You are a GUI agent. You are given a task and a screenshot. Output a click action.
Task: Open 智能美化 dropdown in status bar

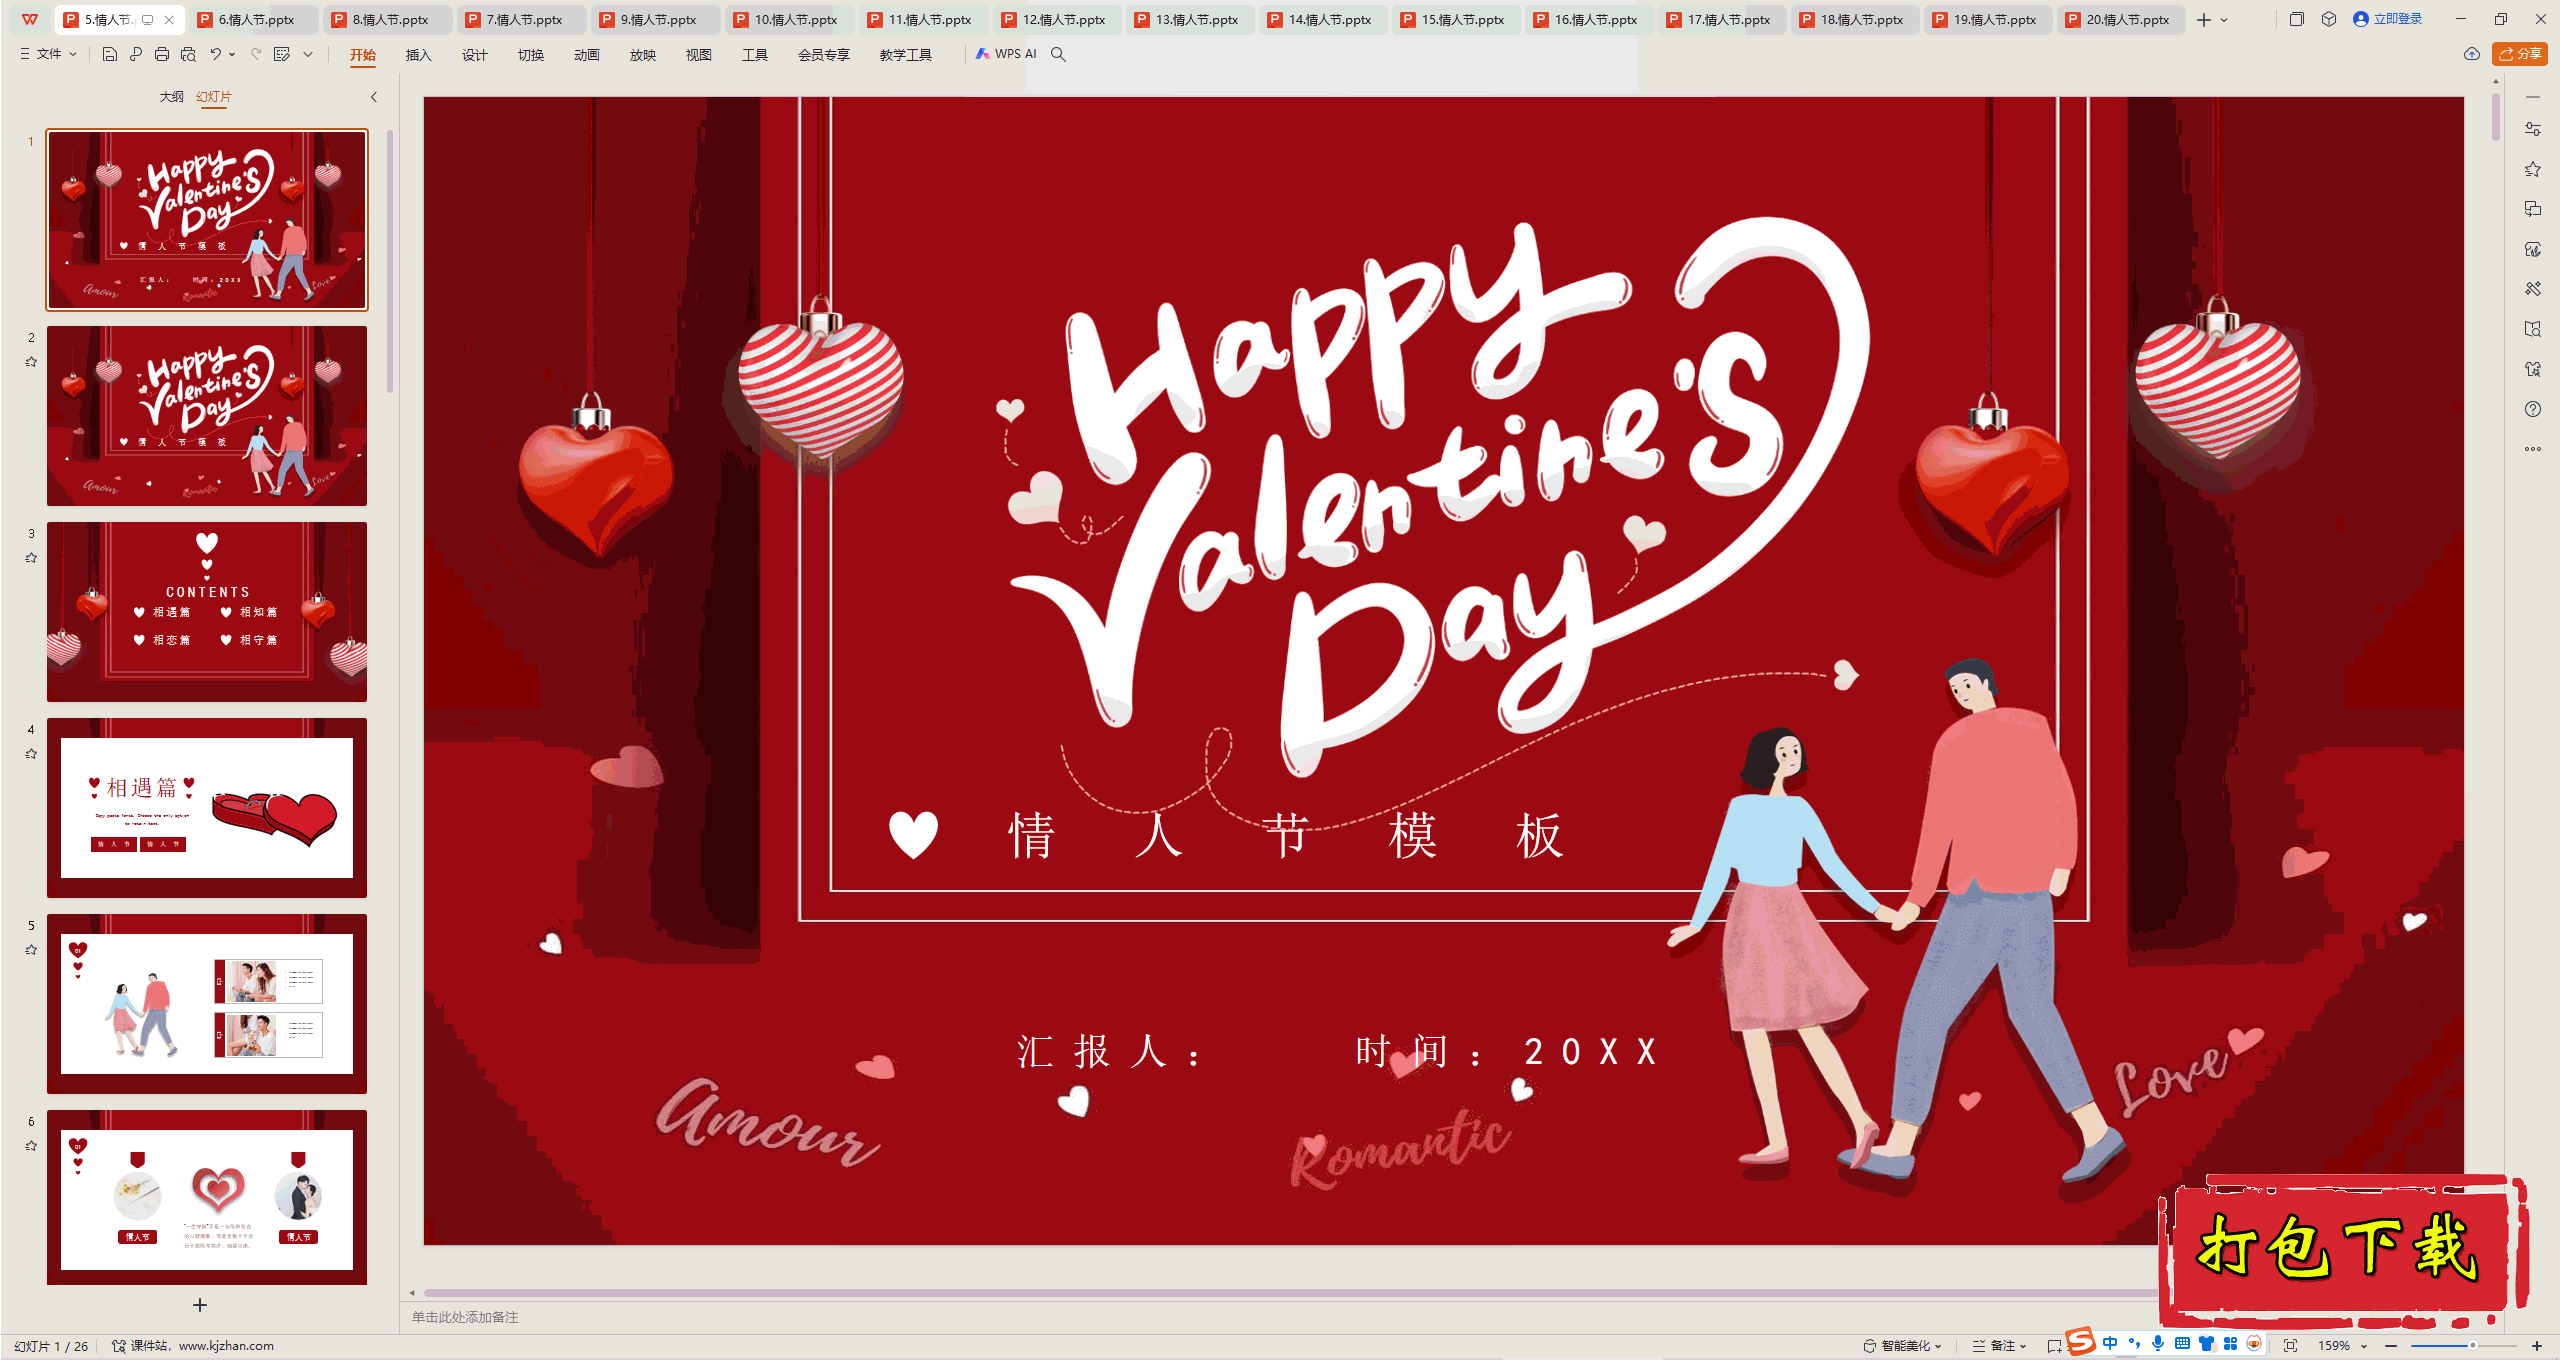point(1903,1346)
